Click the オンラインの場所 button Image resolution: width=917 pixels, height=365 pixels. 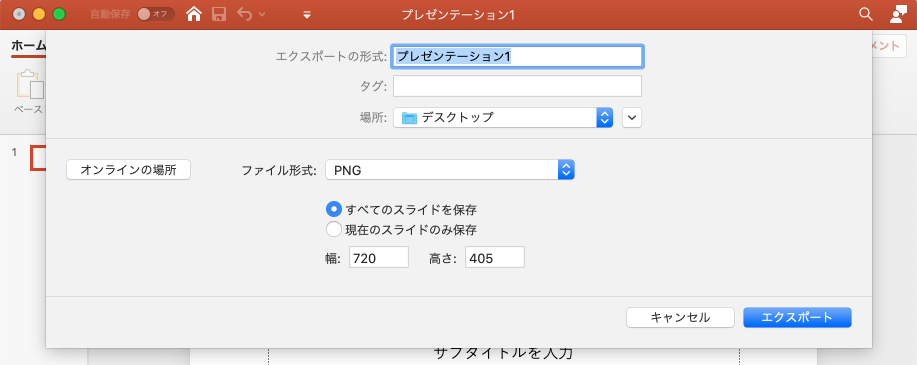click(129, 170)
